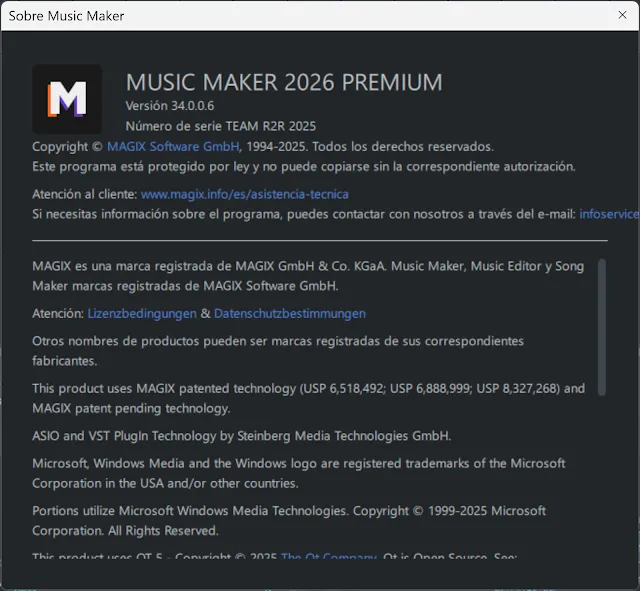Click the 'MAGIX patented technology' paragraph
Viewport: 640px width, 591px height.
[x=309, y=398]
